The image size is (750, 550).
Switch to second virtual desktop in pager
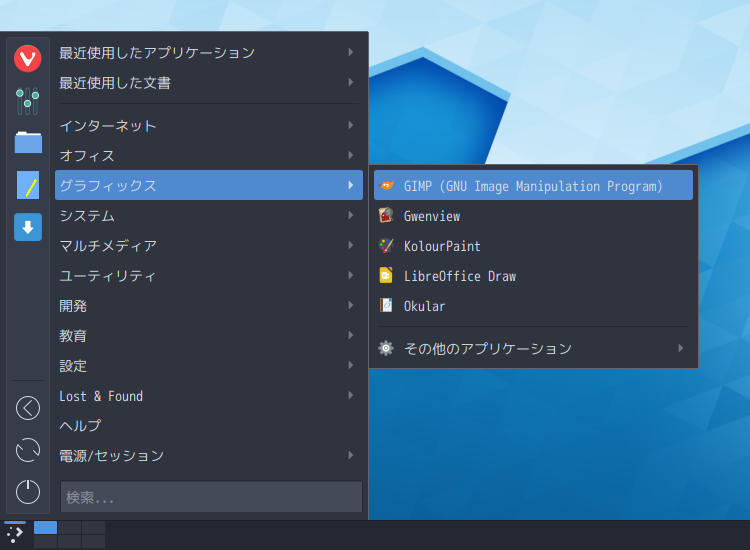point(69,528)
